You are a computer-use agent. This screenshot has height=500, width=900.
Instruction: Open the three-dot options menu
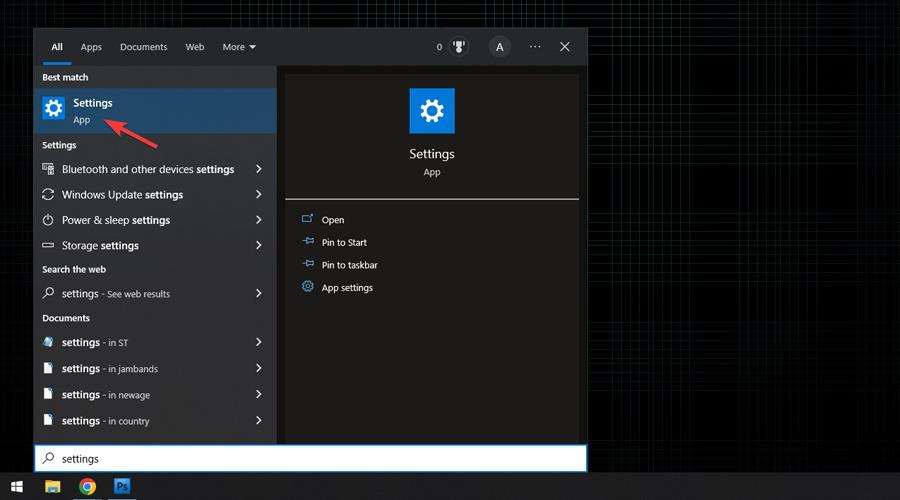[x=535, y=46]
